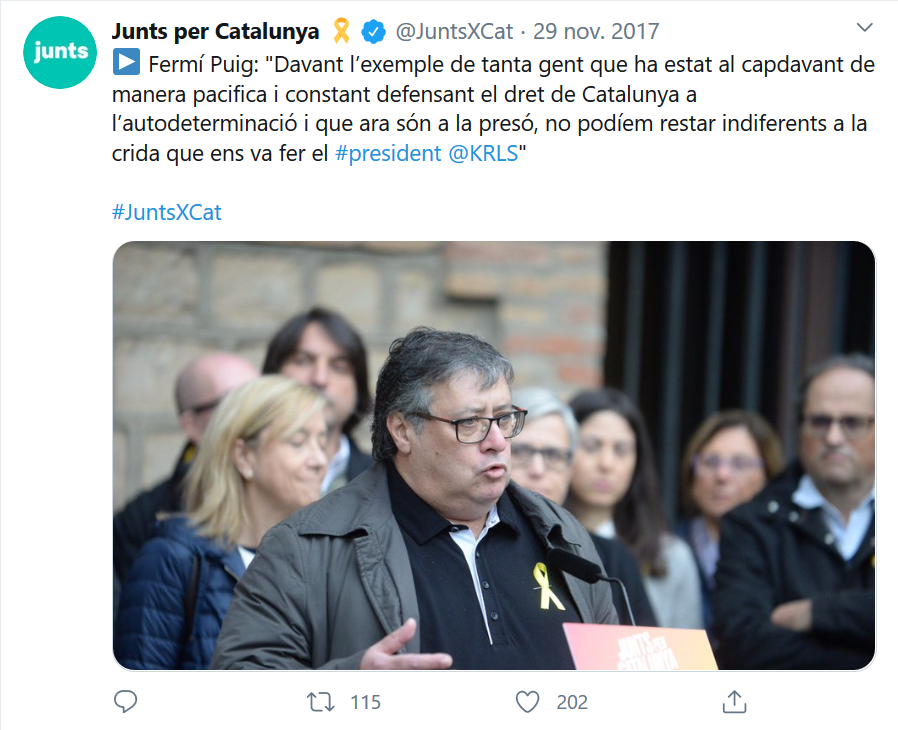Click the 115 retweet count
The image size is (898, 730).
[x=365, y=703]
